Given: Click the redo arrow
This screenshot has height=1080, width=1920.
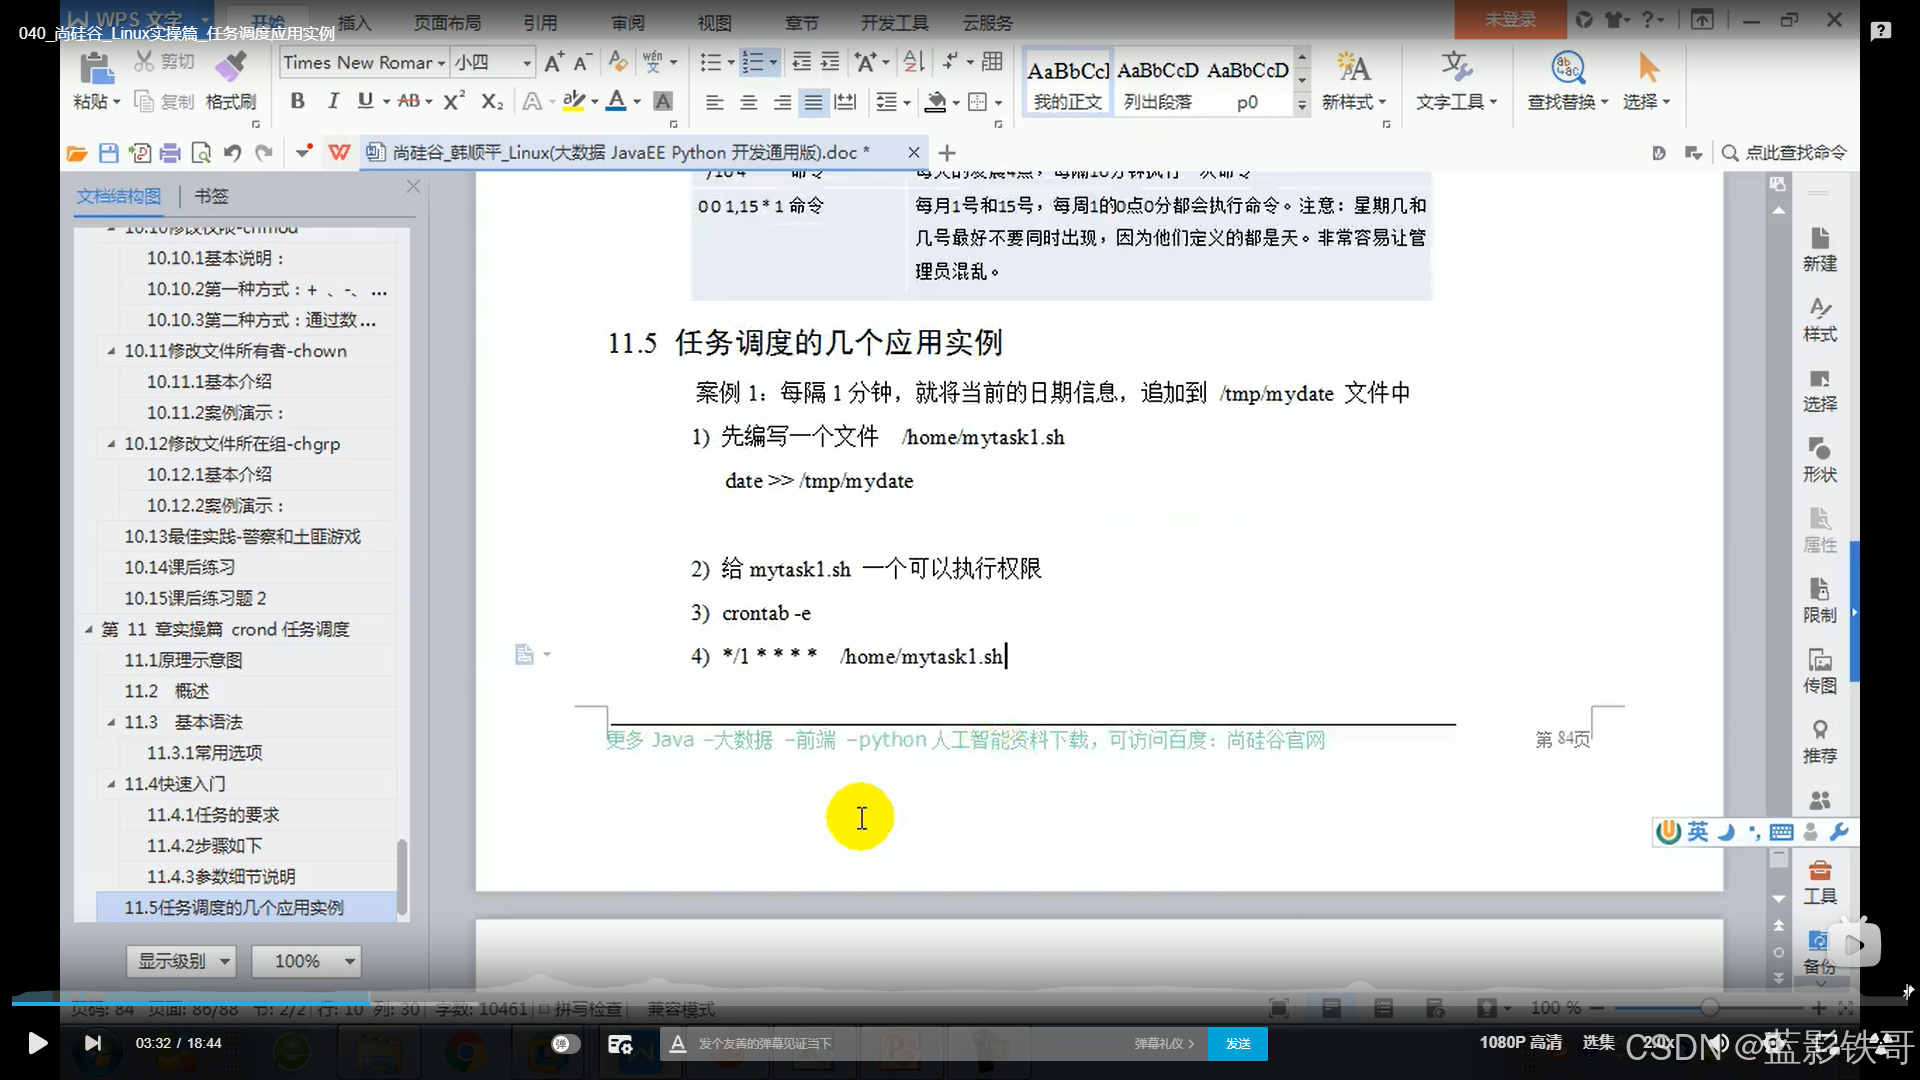Looking at the screenshot, I should click(x=264, y=153).
